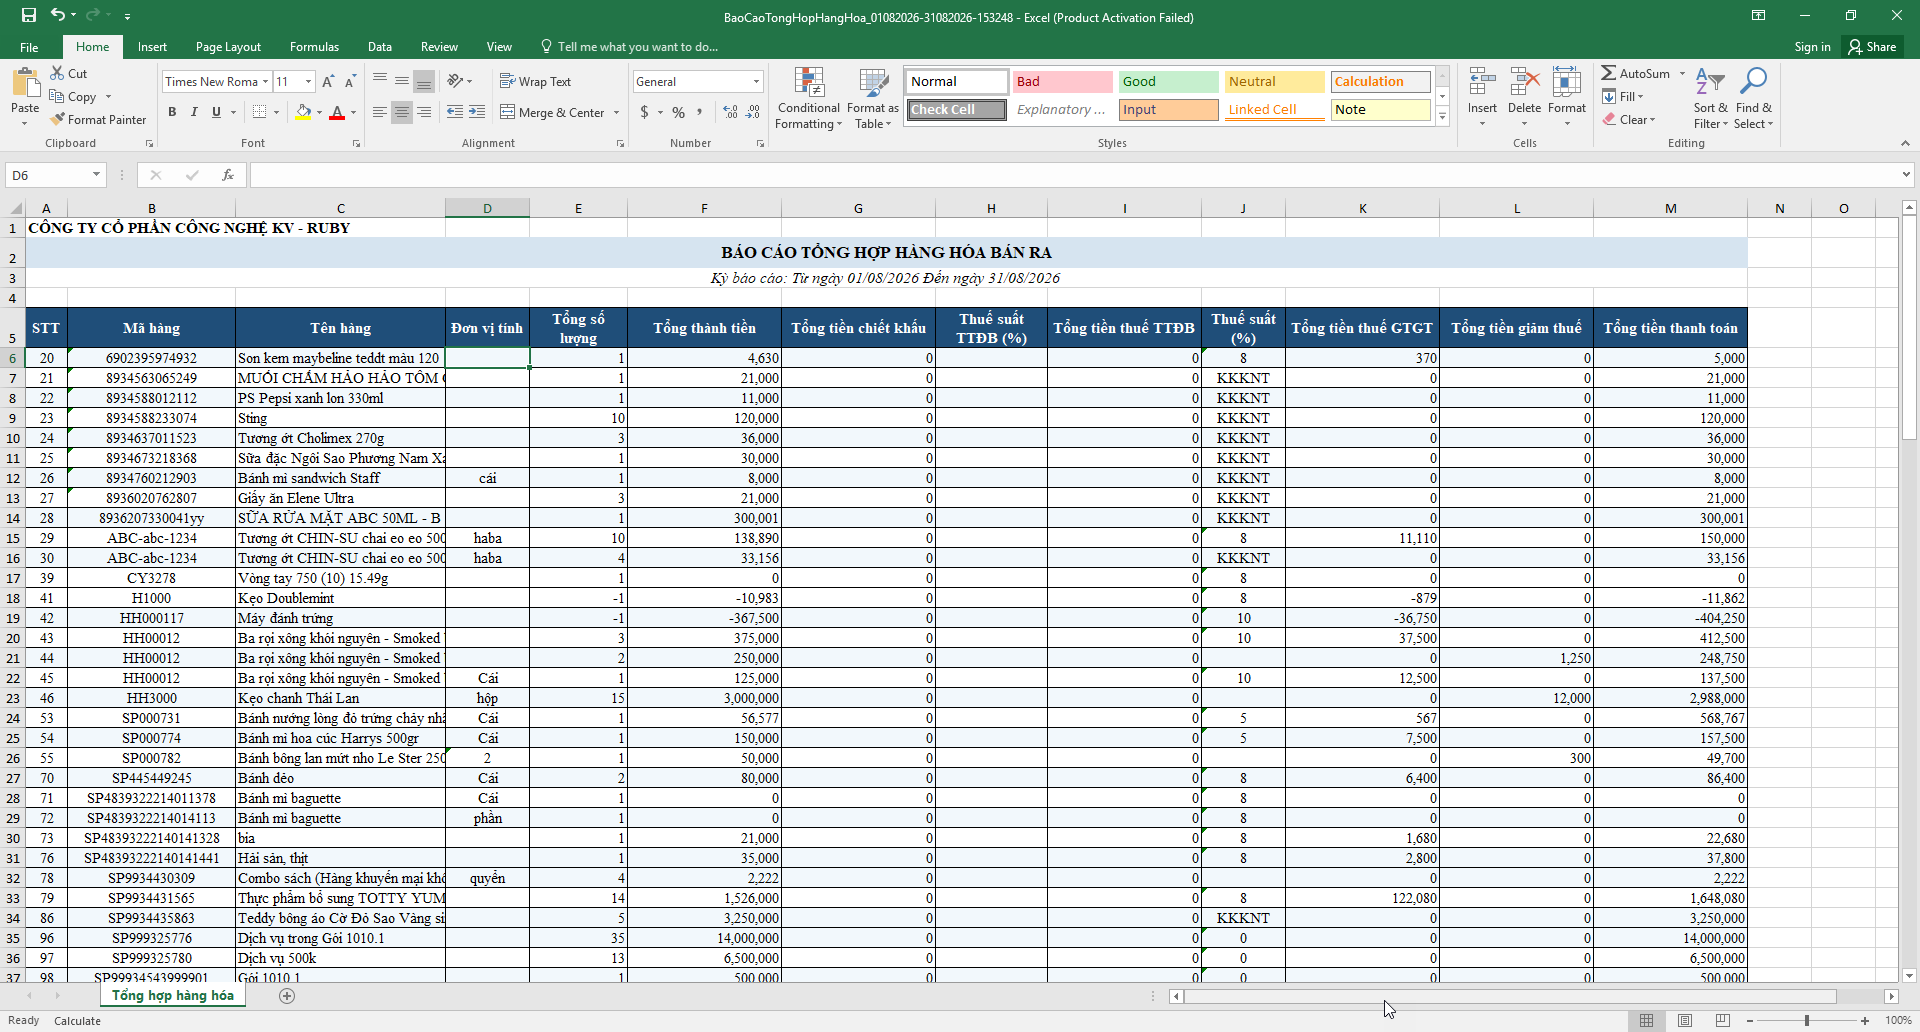This screenshot has width=1920, height=1032.
Task: Increase the cell indent
Action: pyautogui.click(x=477, y=112)
